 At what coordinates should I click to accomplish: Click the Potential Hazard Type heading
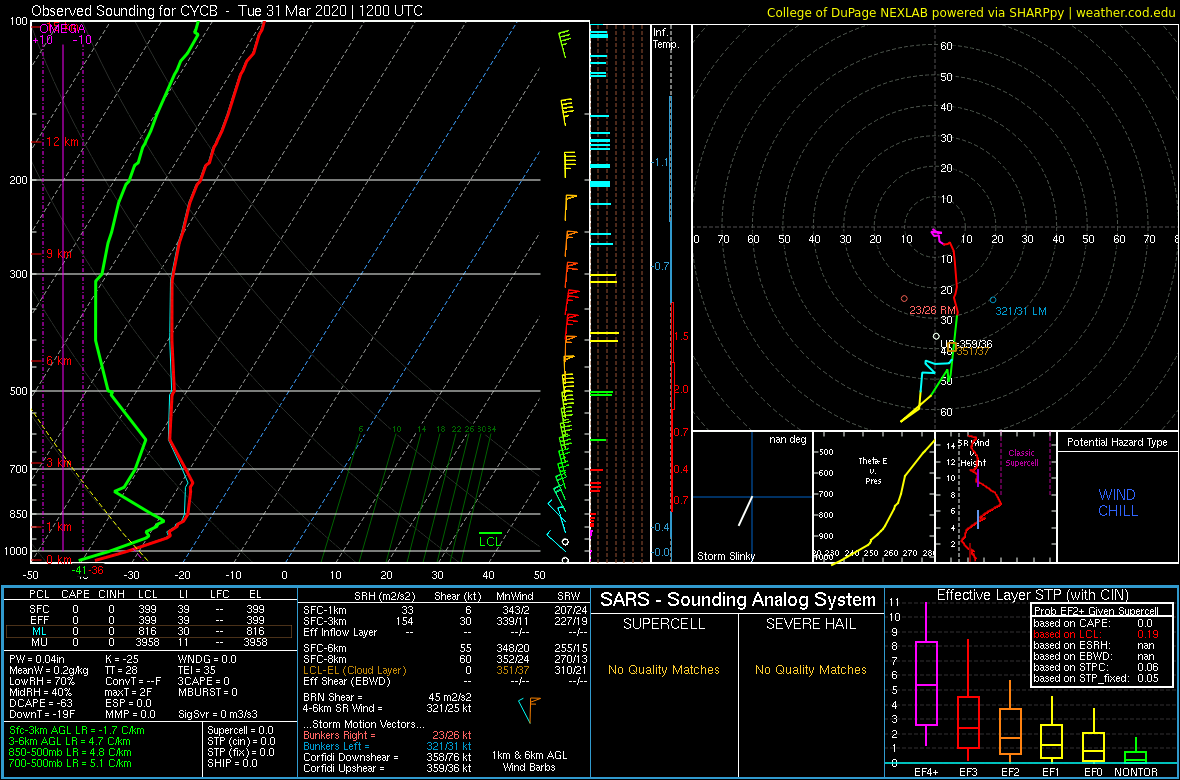(x=1117, y=442)
